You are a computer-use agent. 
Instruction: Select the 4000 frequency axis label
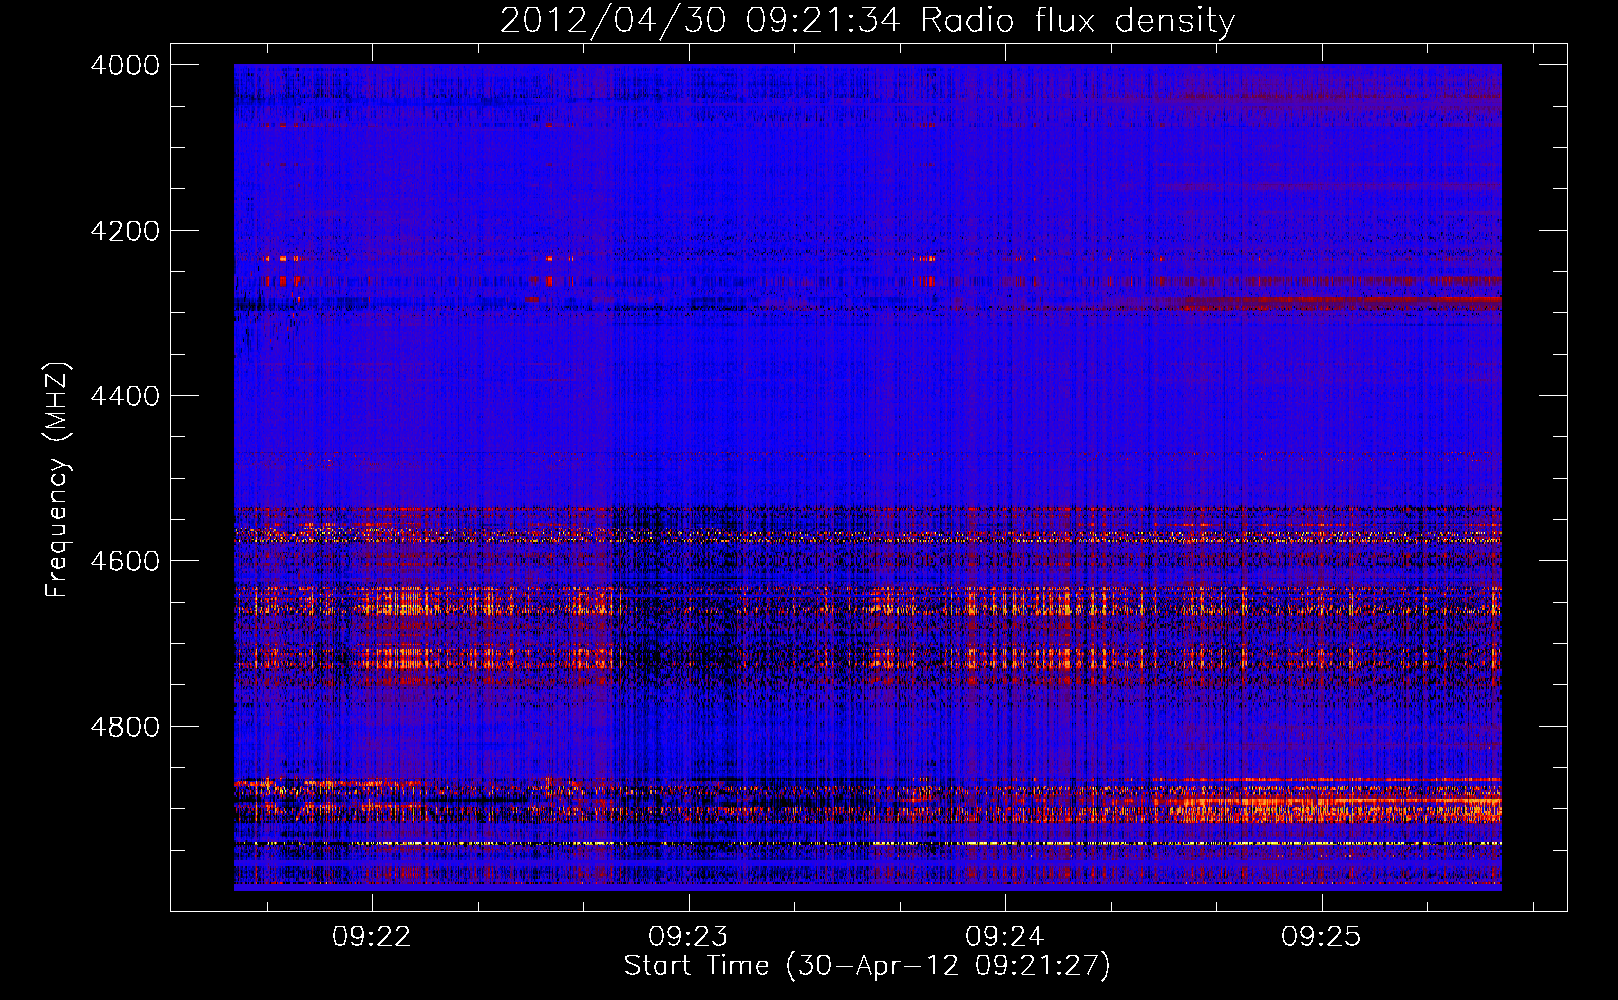pos(125,65)
